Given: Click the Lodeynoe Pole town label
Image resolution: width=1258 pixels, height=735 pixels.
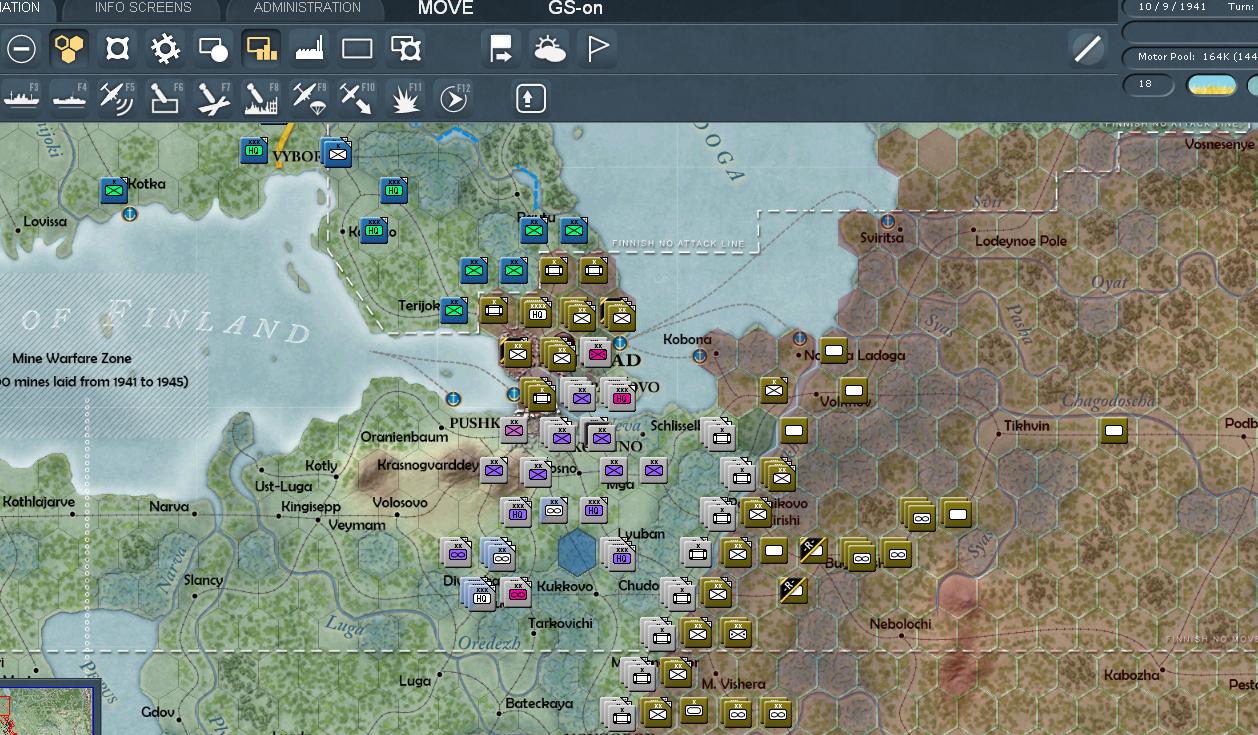Looking at the screenshot, I should coord(1021,241).
